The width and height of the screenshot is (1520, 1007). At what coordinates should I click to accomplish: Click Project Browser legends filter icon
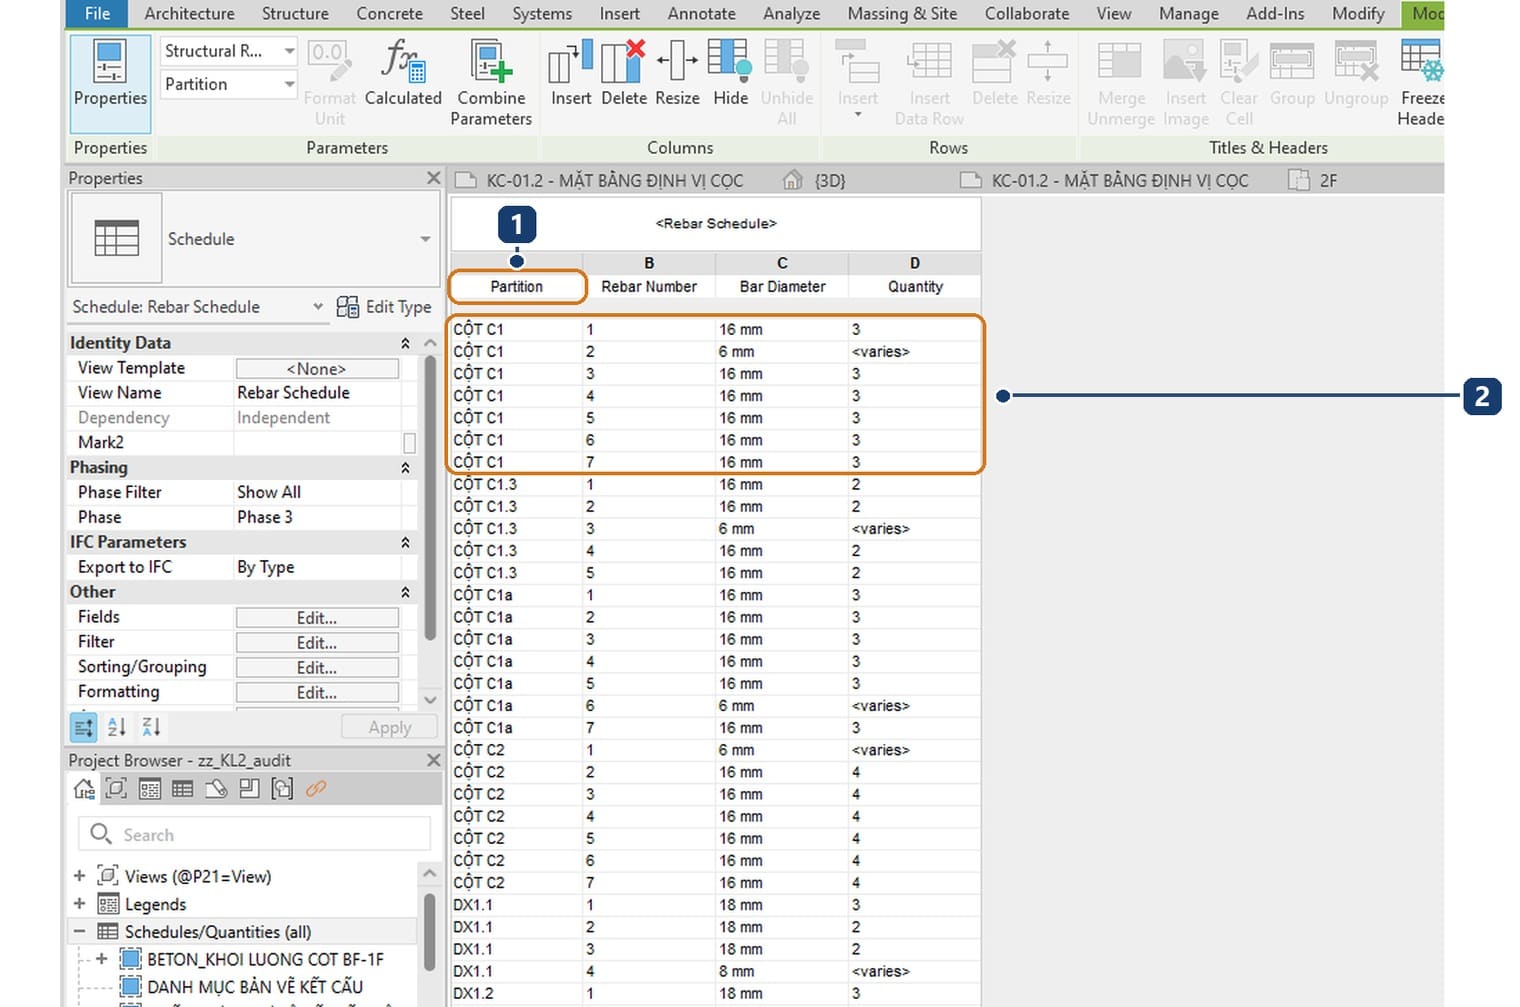(x=150, y=789)
